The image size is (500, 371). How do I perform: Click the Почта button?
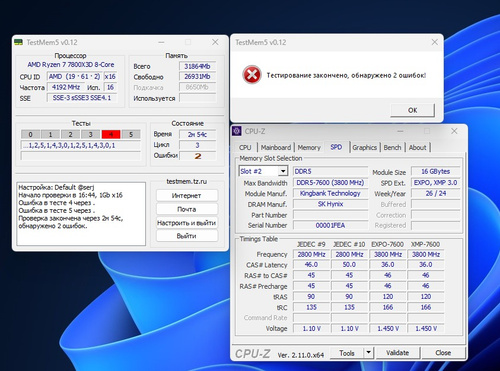point(186,209)
